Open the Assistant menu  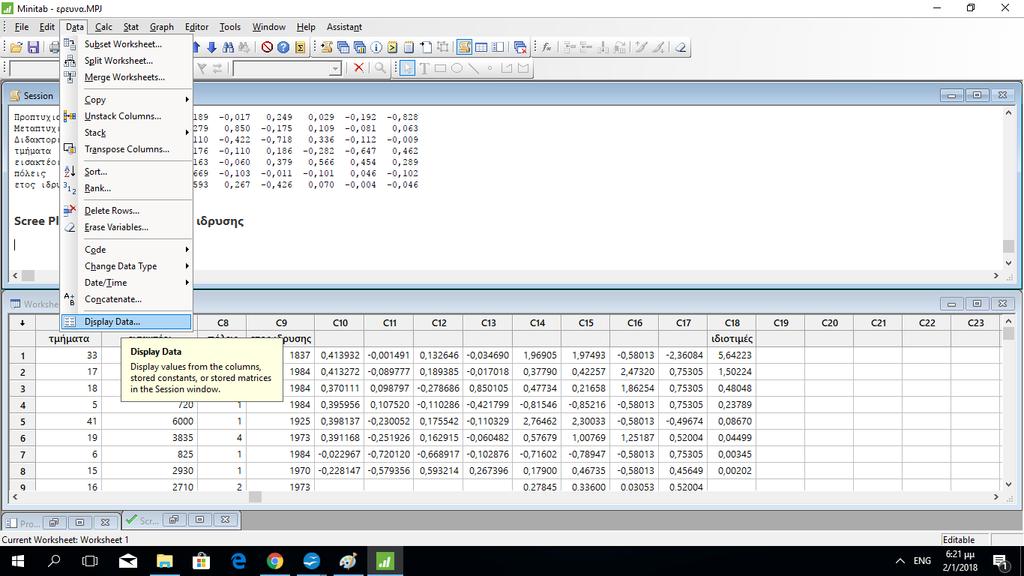pos(344,27)
